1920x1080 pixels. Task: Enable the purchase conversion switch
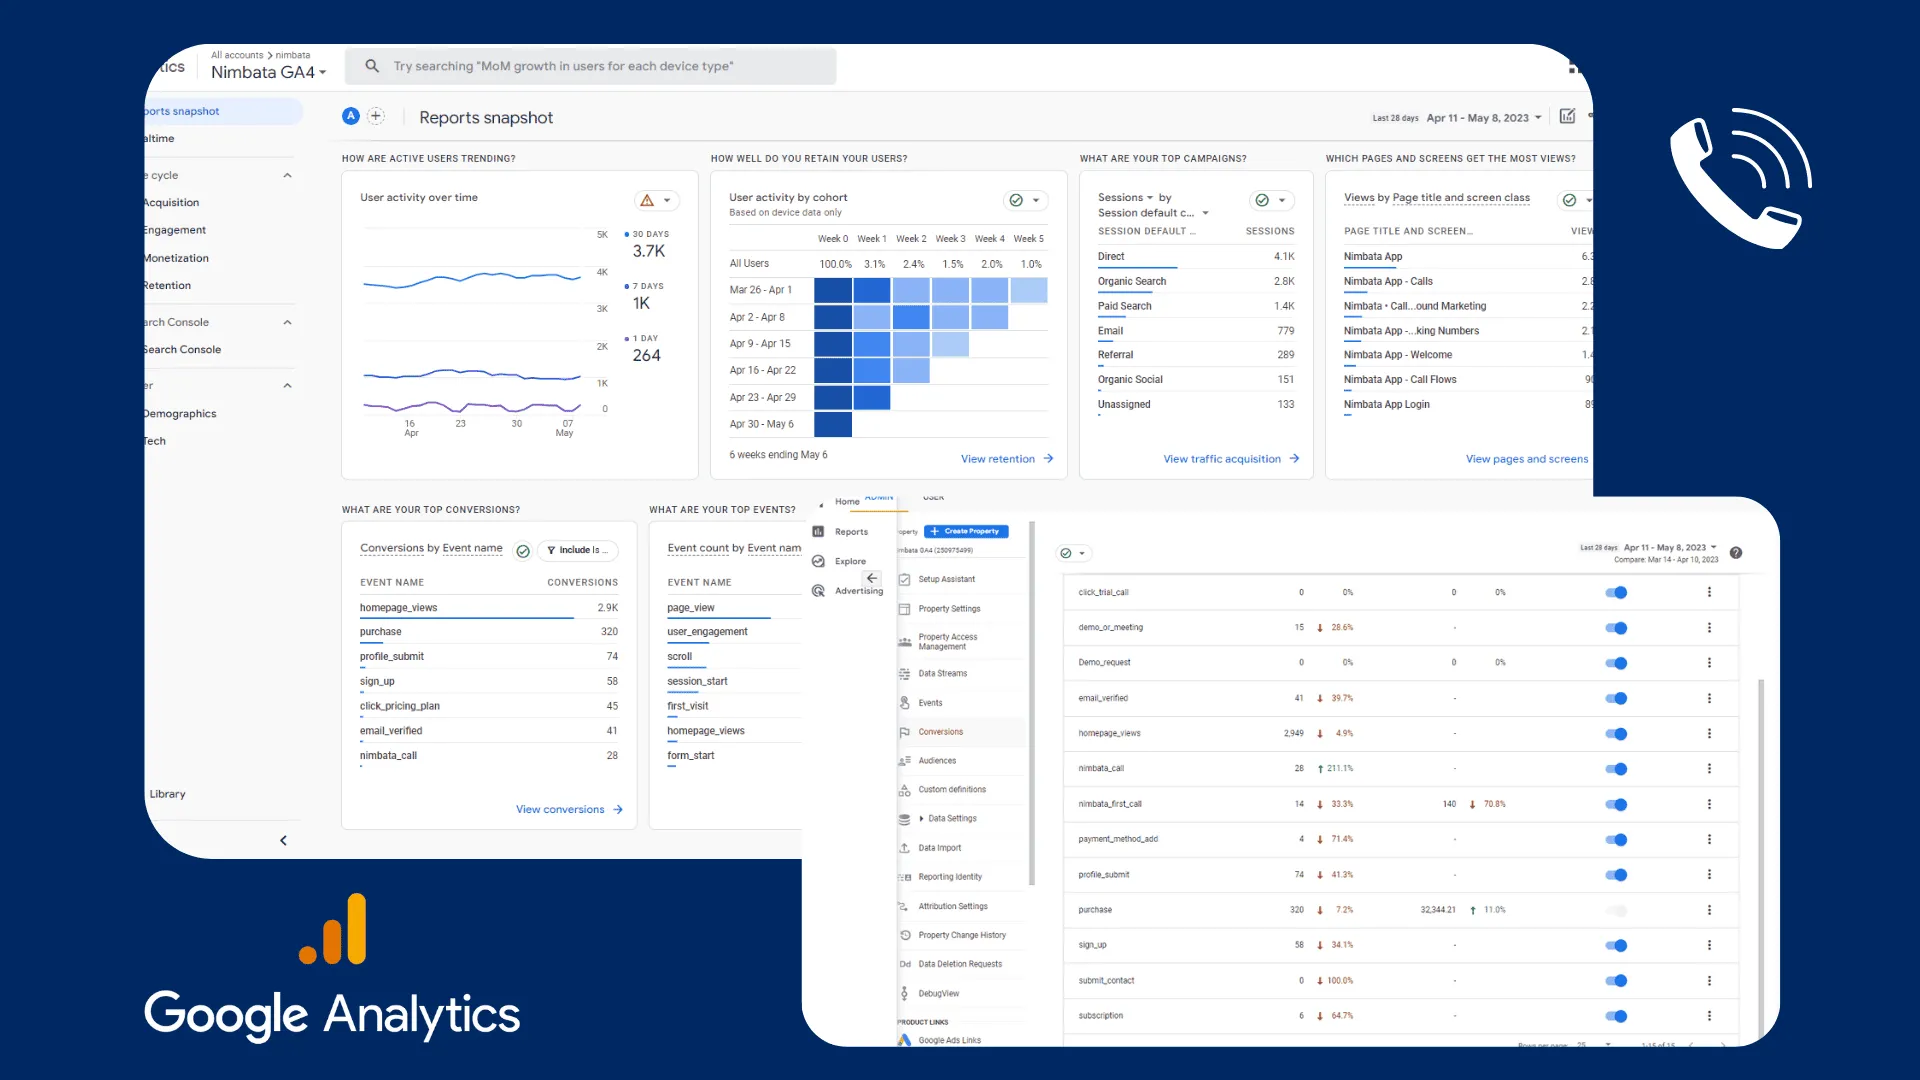(1616, 910)
